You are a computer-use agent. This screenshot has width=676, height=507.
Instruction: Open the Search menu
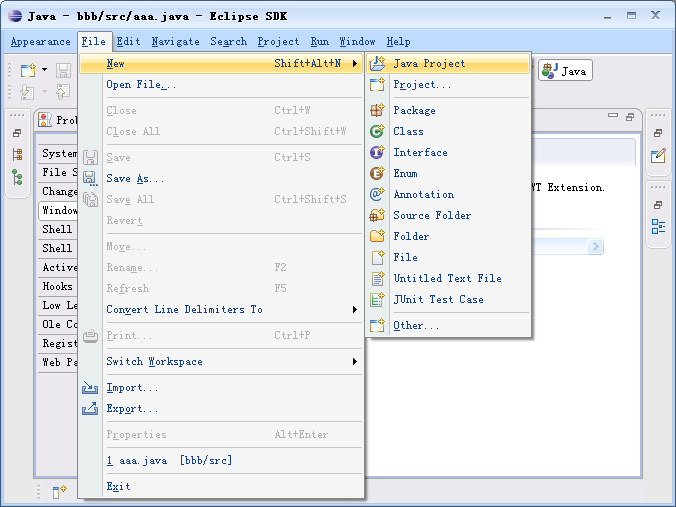click(x=228, y=42)
